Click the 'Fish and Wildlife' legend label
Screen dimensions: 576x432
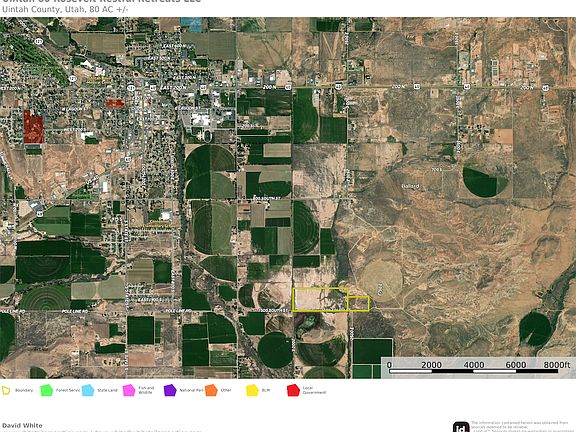(146, 390)
